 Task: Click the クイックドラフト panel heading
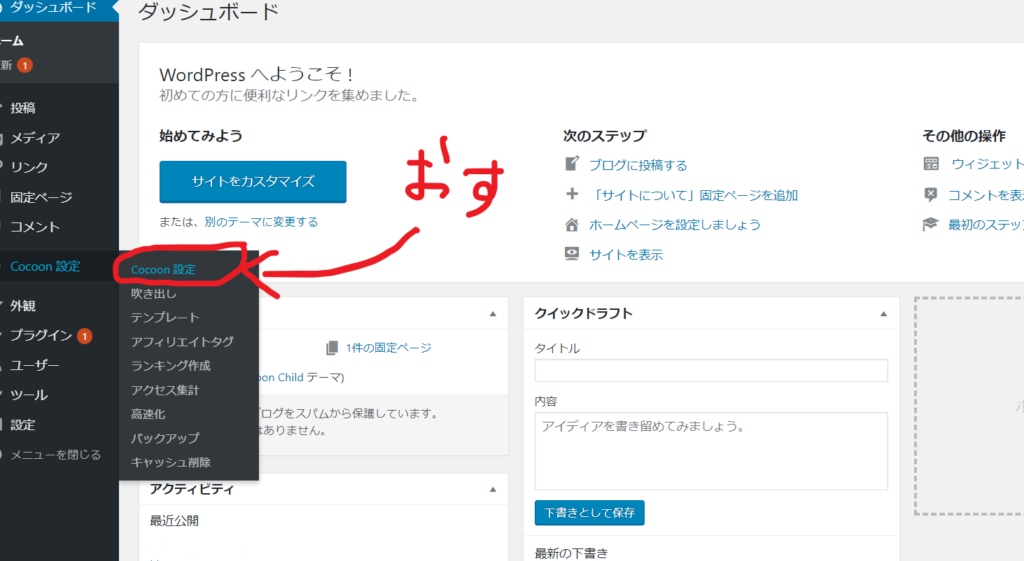[x=584, y=313]
